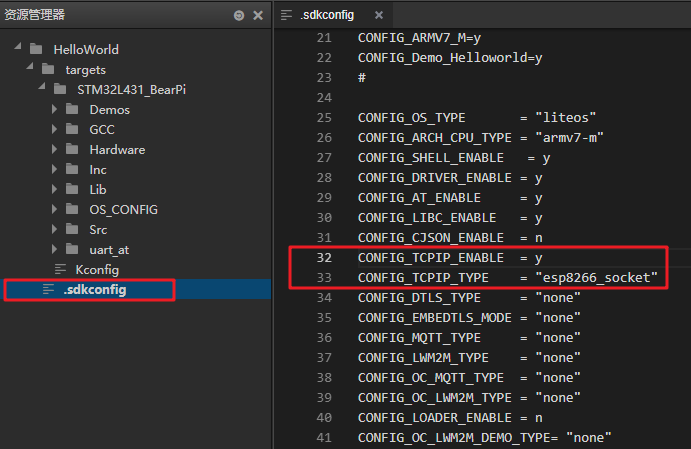The image size is (691, 449).
Task: Expand the GCC folder
Action: click(54, 129)
